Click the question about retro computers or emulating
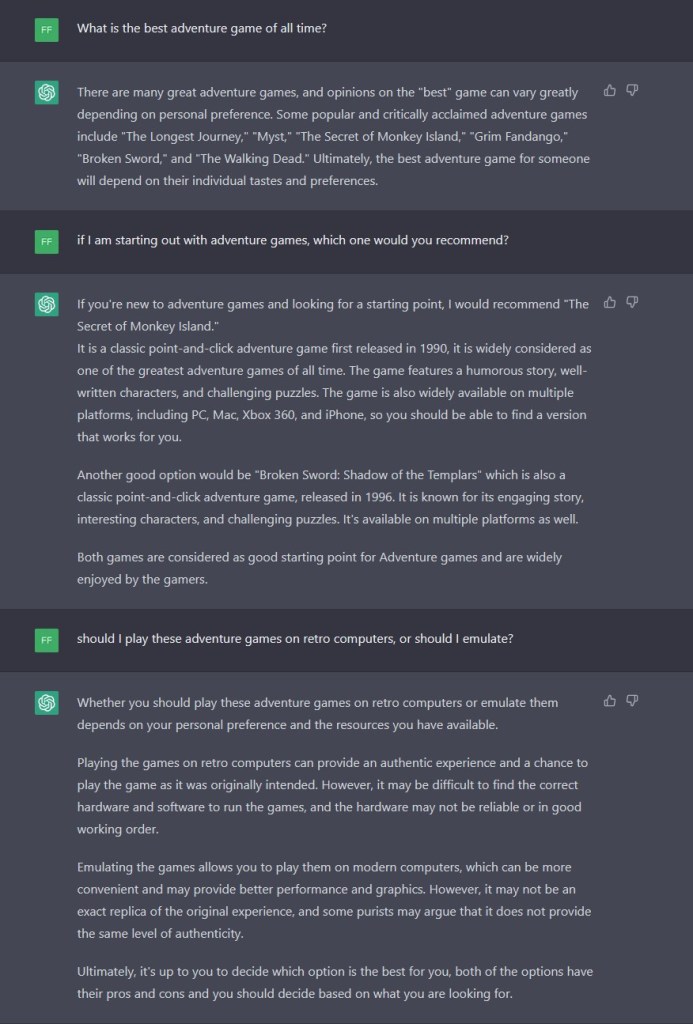This screenshot has width=693, height=1024. 295,639
